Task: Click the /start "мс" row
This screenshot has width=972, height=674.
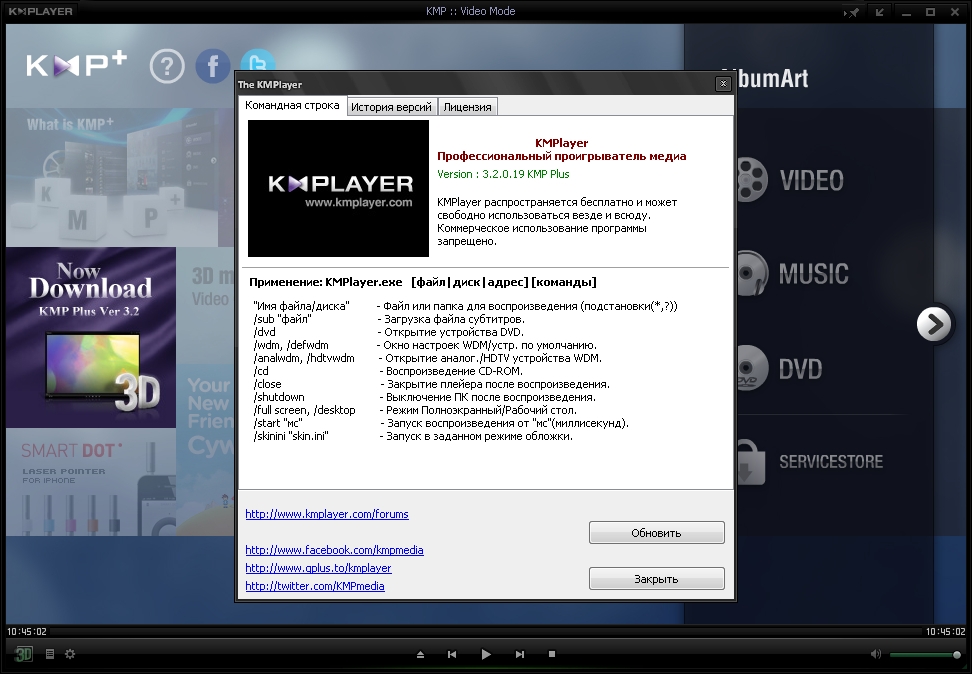Action: [x=441, y=423]
